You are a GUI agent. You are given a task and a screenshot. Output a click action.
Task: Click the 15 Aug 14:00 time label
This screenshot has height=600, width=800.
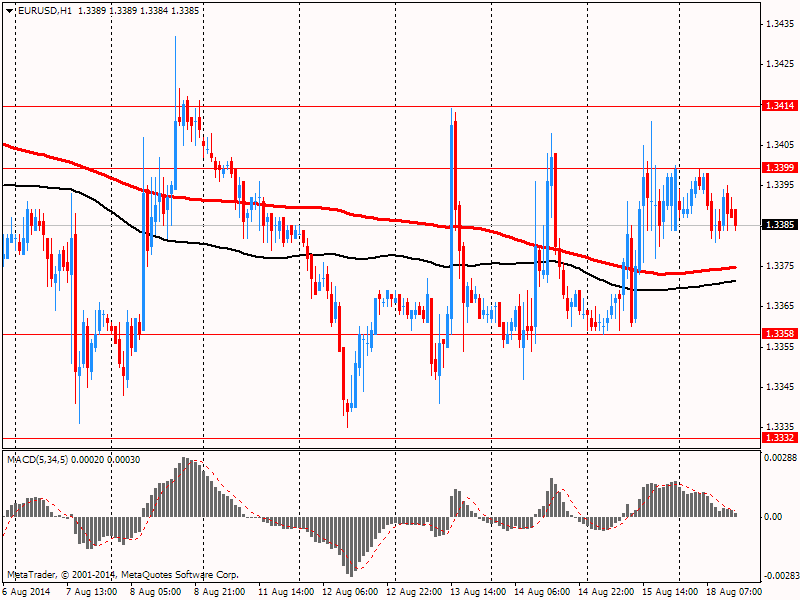click(670, 592)
